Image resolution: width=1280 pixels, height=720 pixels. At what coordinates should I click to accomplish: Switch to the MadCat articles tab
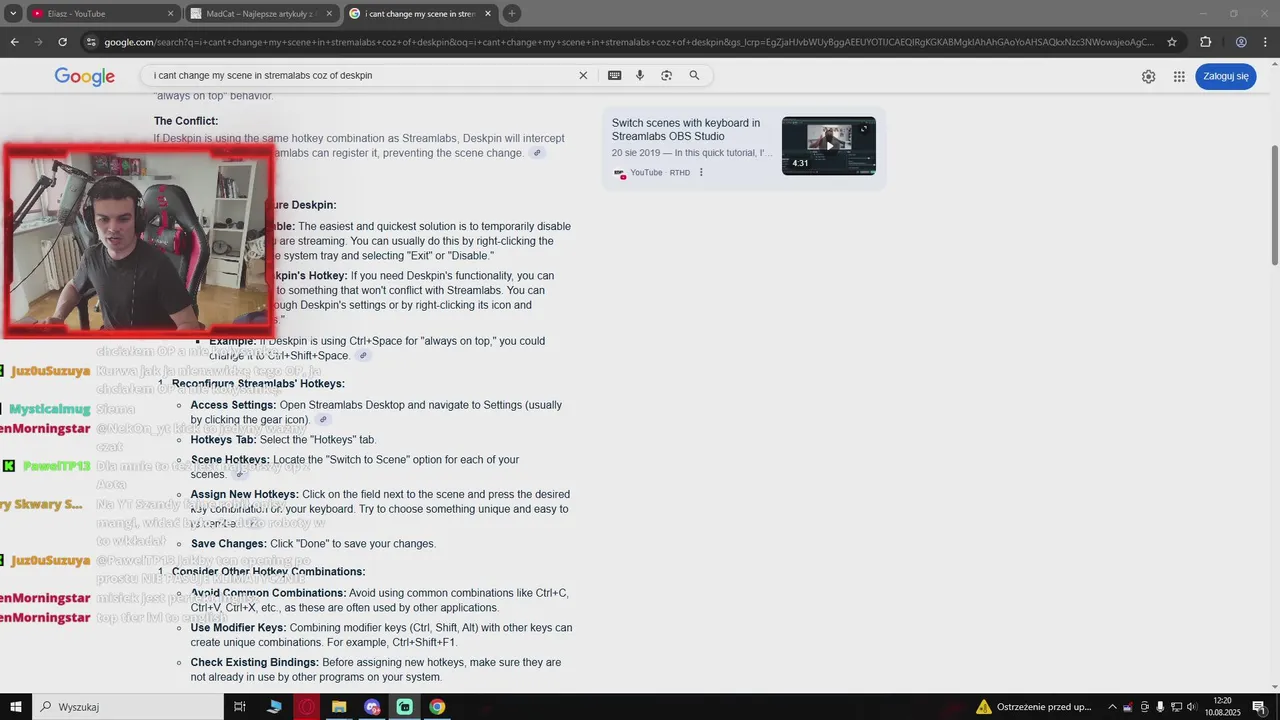pyautogui.click(x=262, y=14)
